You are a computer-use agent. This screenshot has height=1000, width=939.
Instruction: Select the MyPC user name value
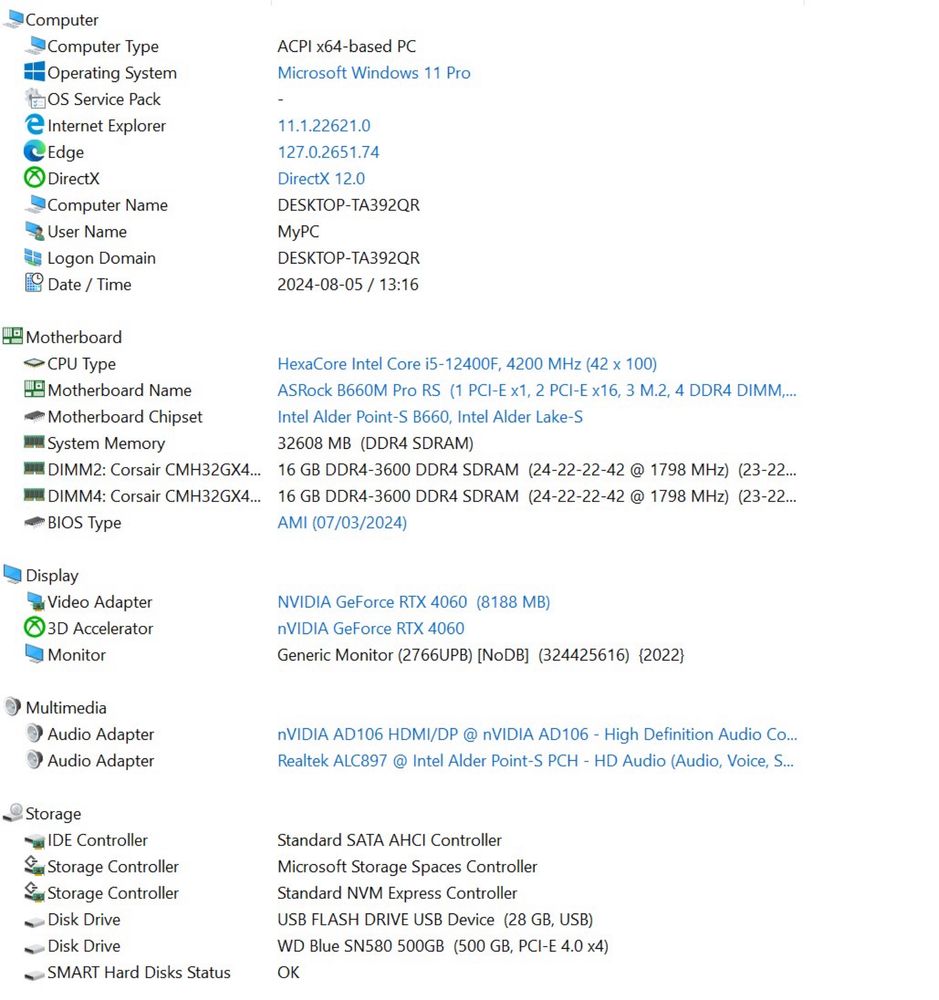(298, 232)
